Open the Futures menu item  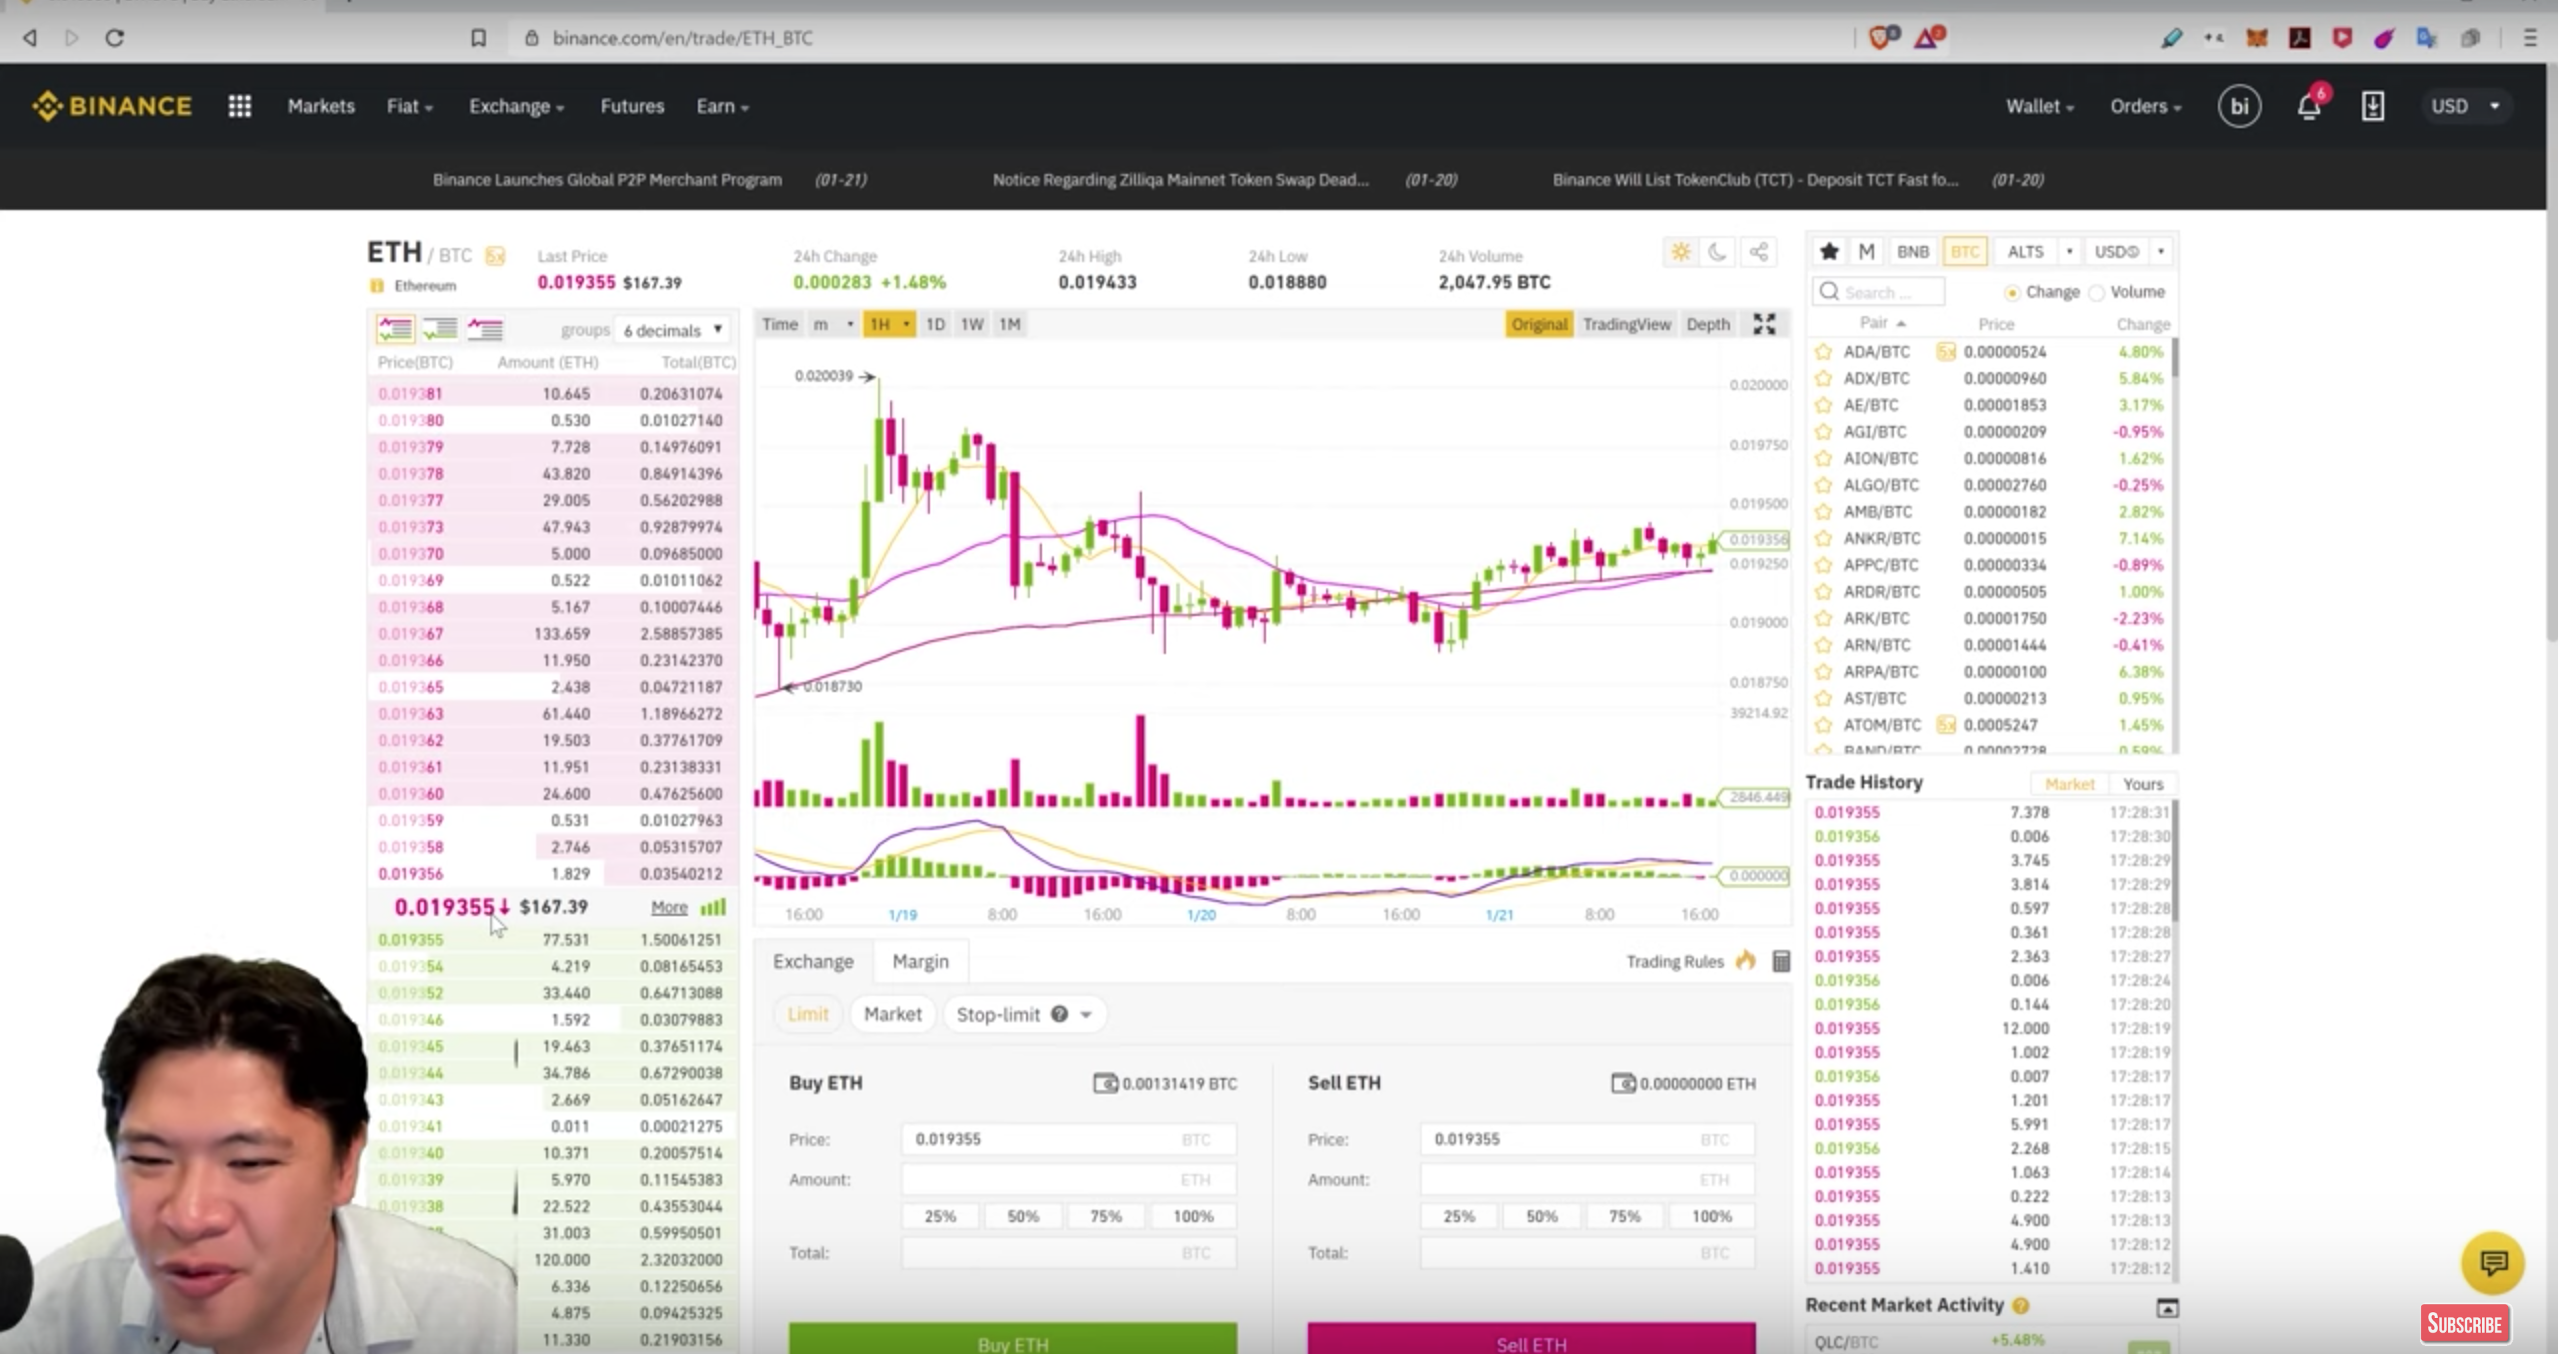coord(632,106)
